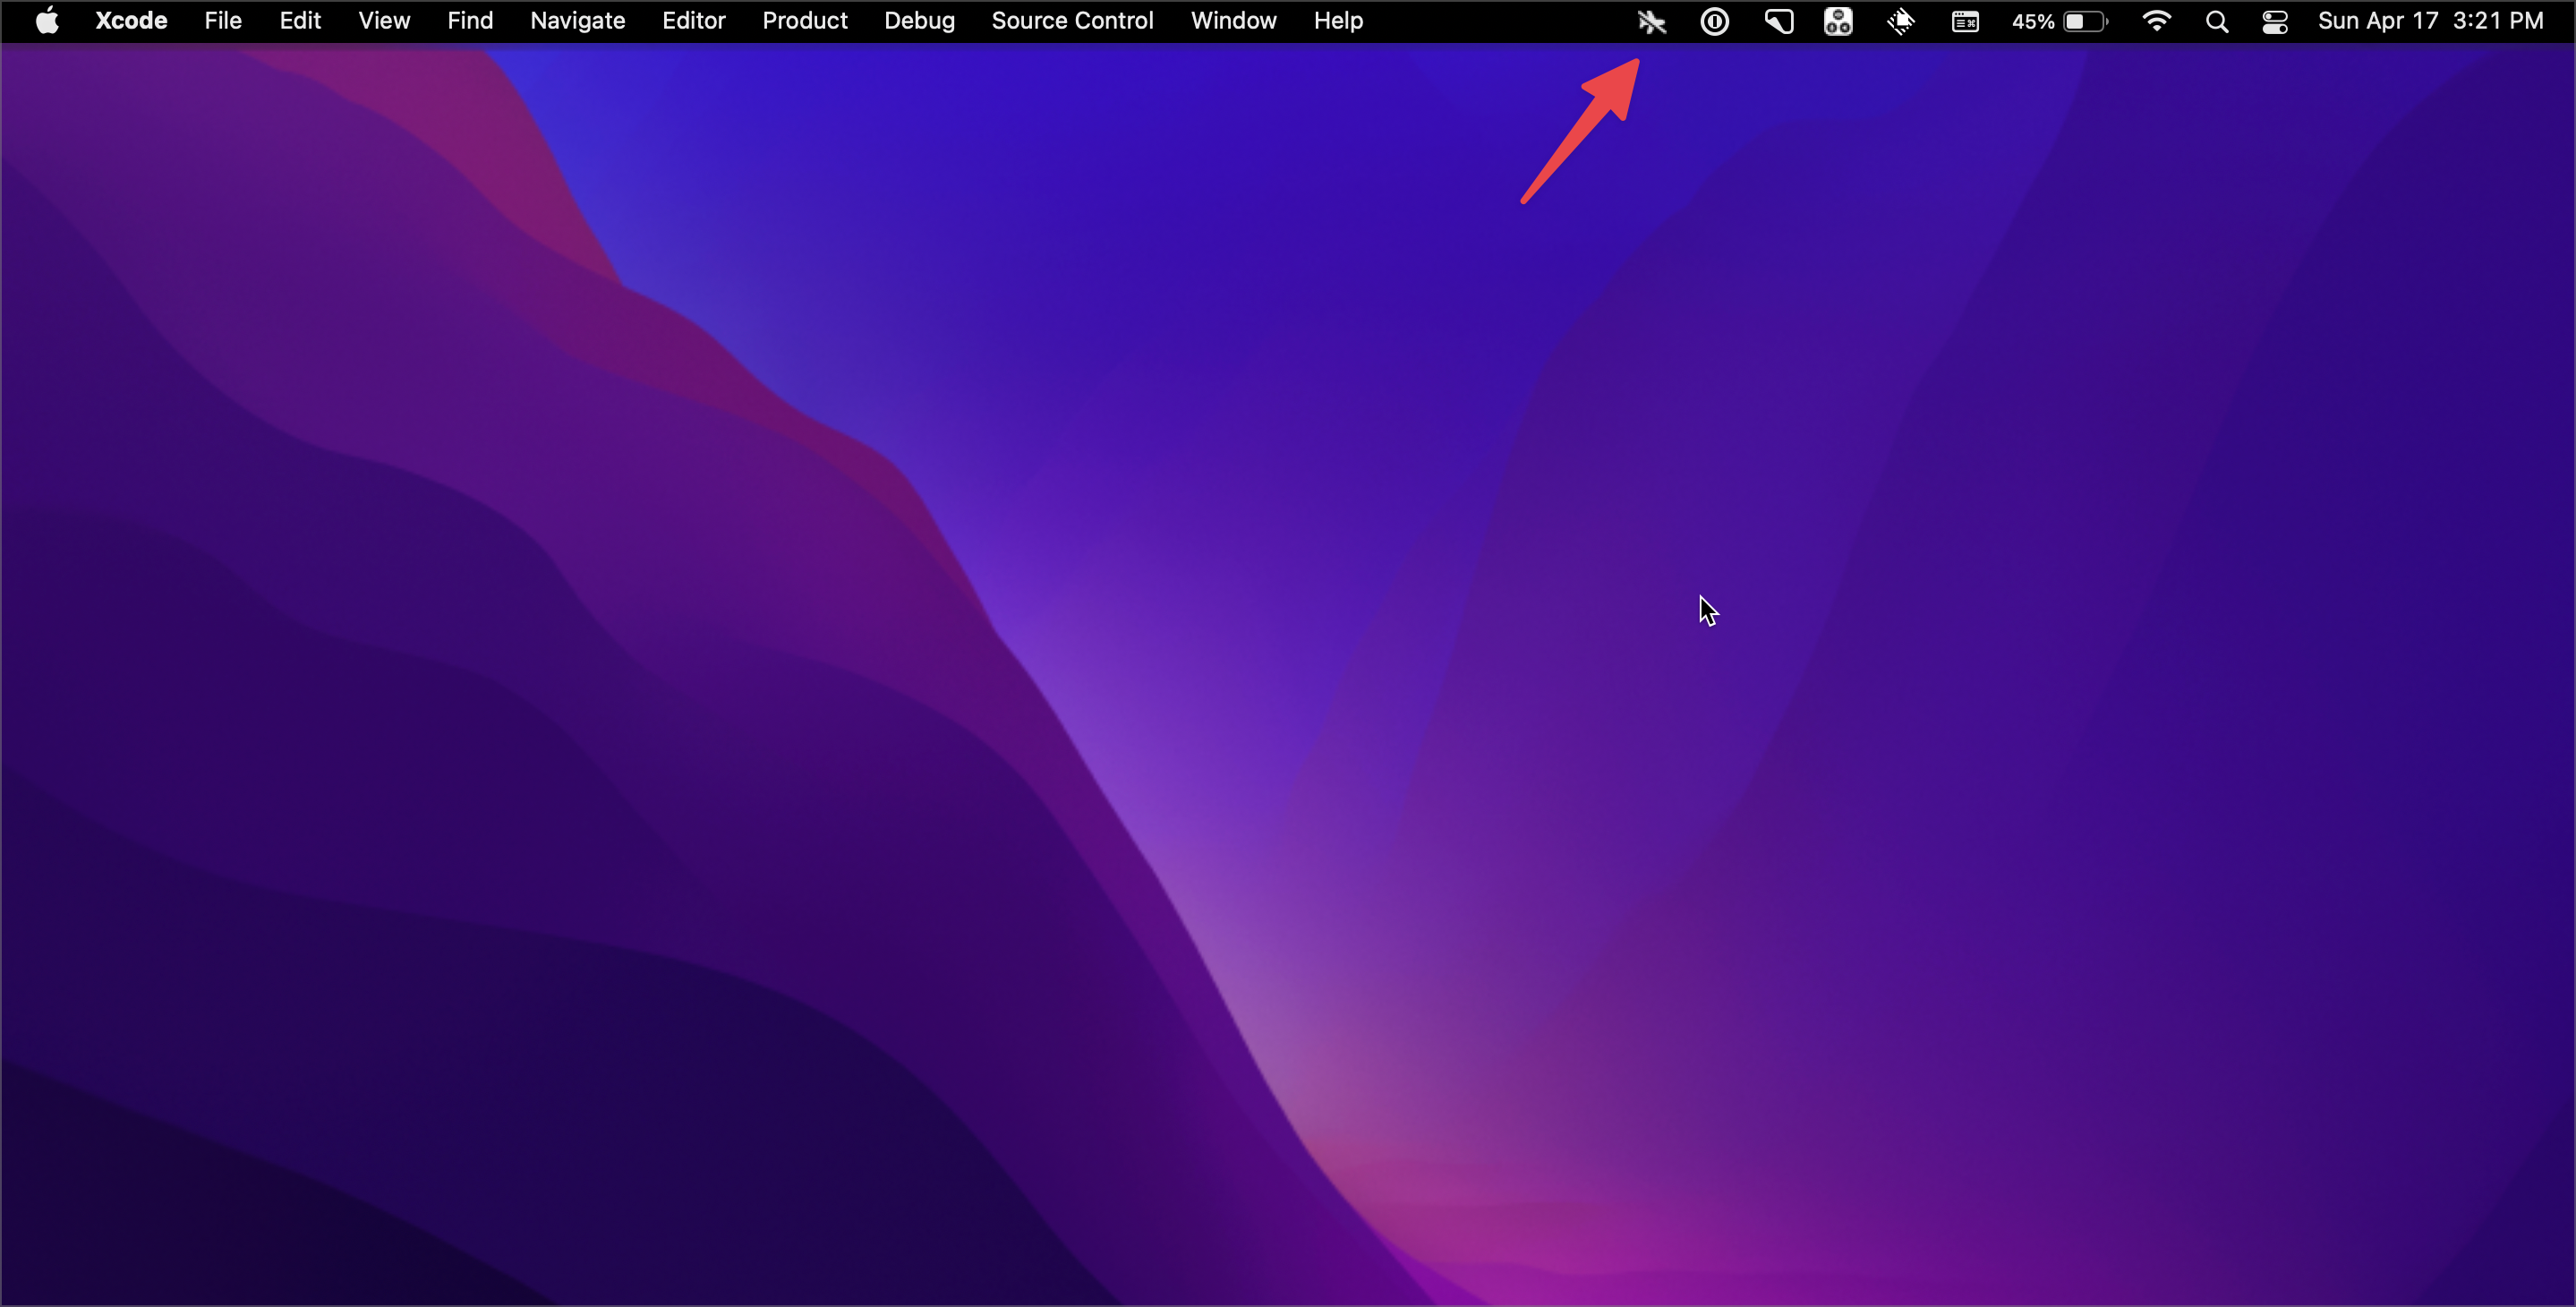Click the three-circles status menu icon
Screen dimensions: 2576x1307
pyautogui.click(x=1838, y=21)
